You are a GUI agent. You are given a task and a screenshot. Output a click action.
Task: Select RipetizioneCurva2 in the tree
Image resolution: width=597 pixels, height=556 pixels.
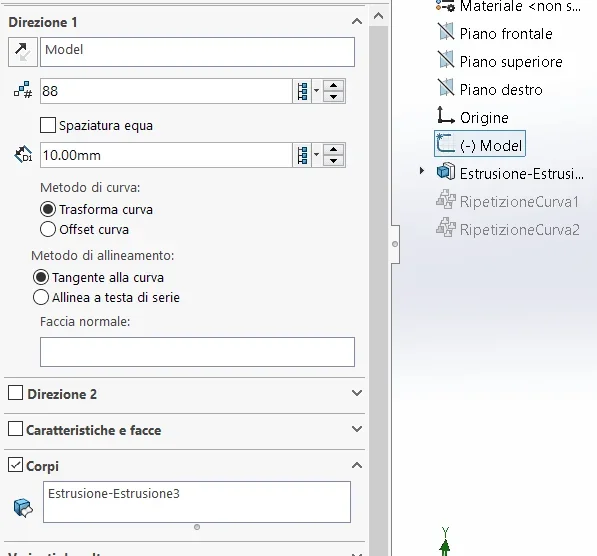[519, 230]
